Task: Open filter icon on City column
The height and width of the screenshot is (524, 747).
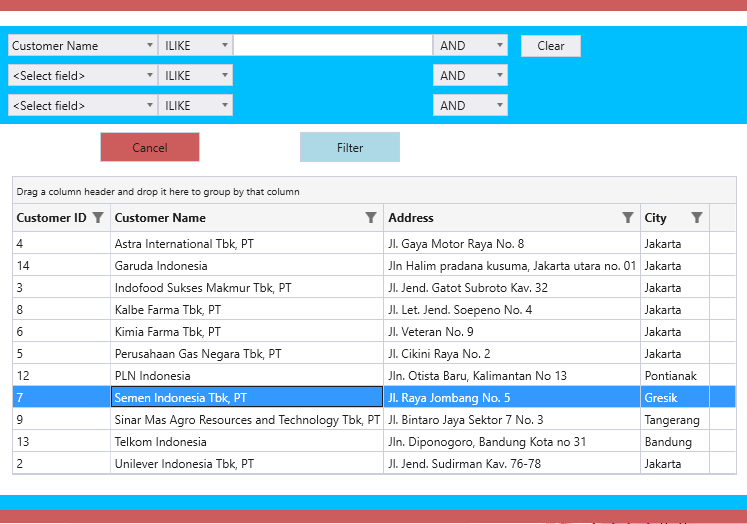Action: click(697, 218)
